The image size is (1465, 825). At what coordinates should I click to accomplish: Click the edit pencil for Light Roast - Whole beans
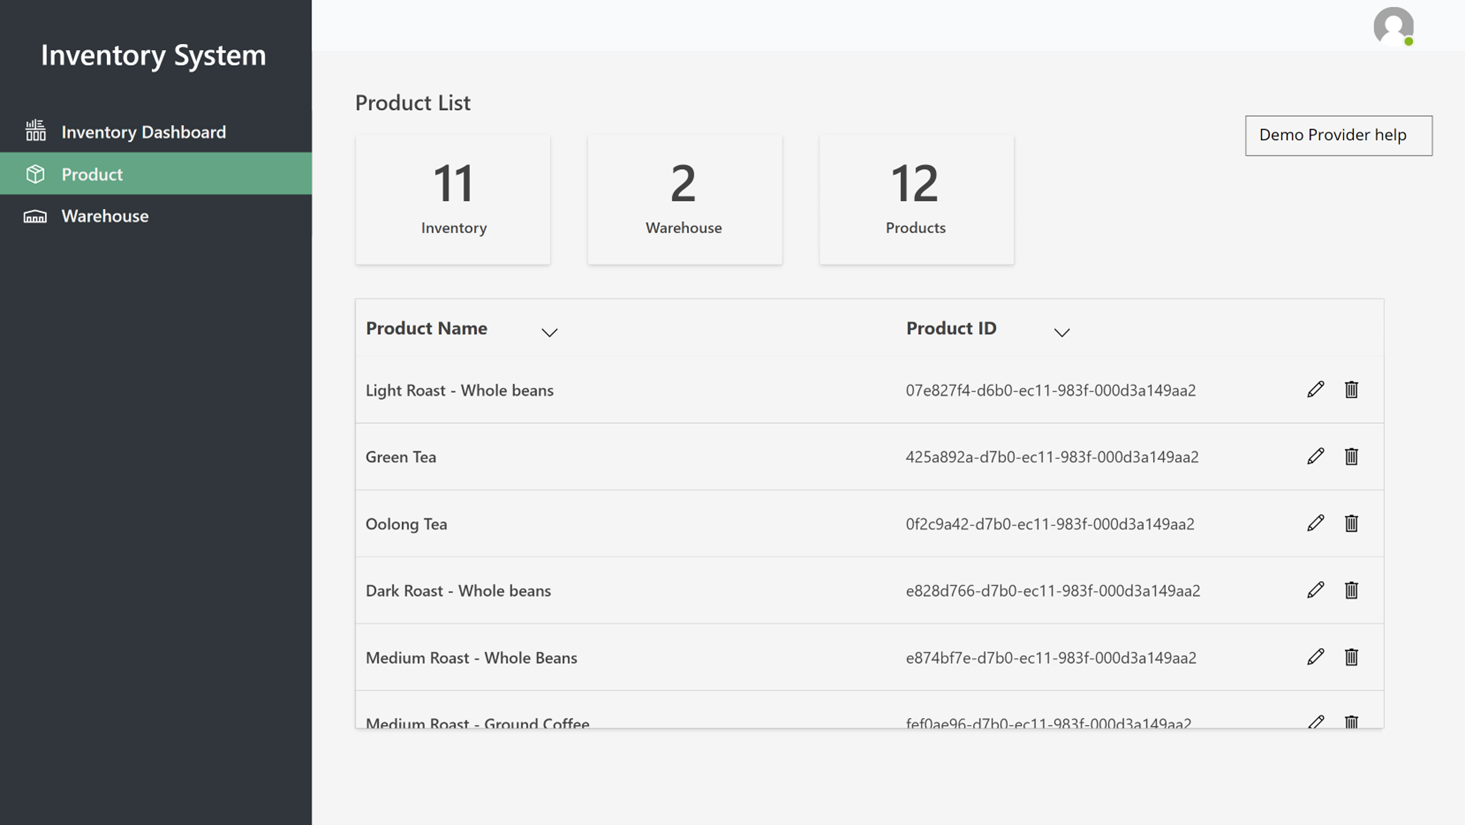point(1315,390)
